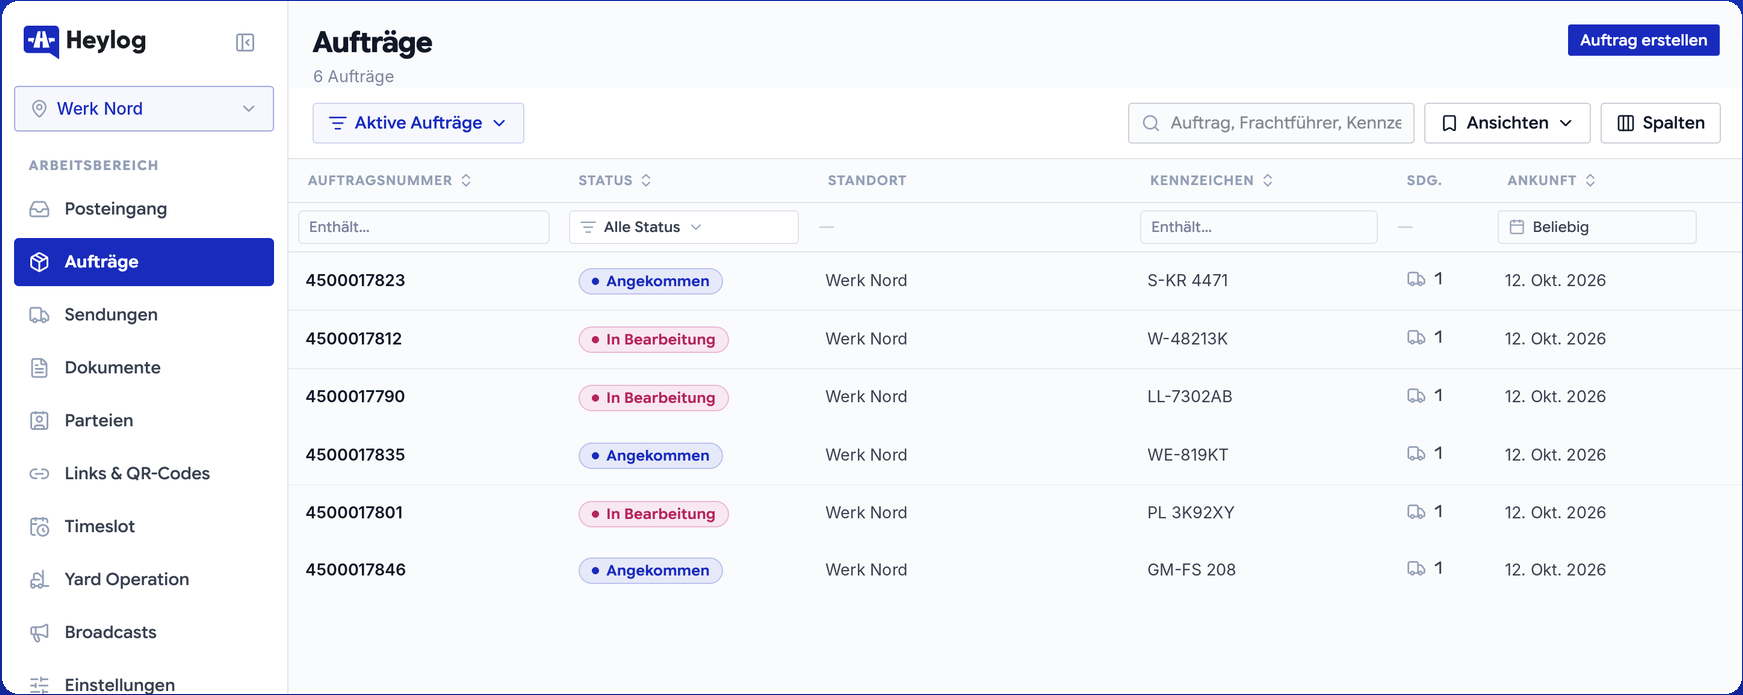The image size is (1743, 695).
Task: Open Posteingang in the sidebar
Action: (144, 209)
